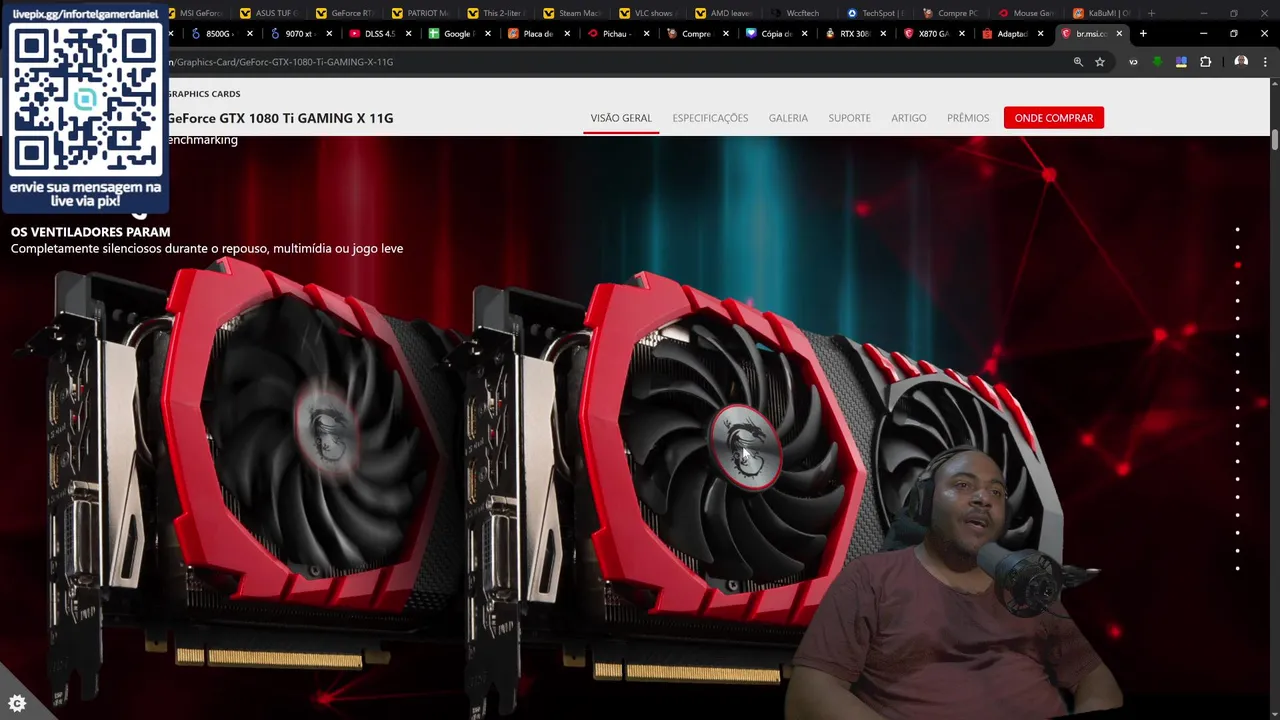
Task: Jump to the bottommost page-section dot
Action: point(1237,569)
